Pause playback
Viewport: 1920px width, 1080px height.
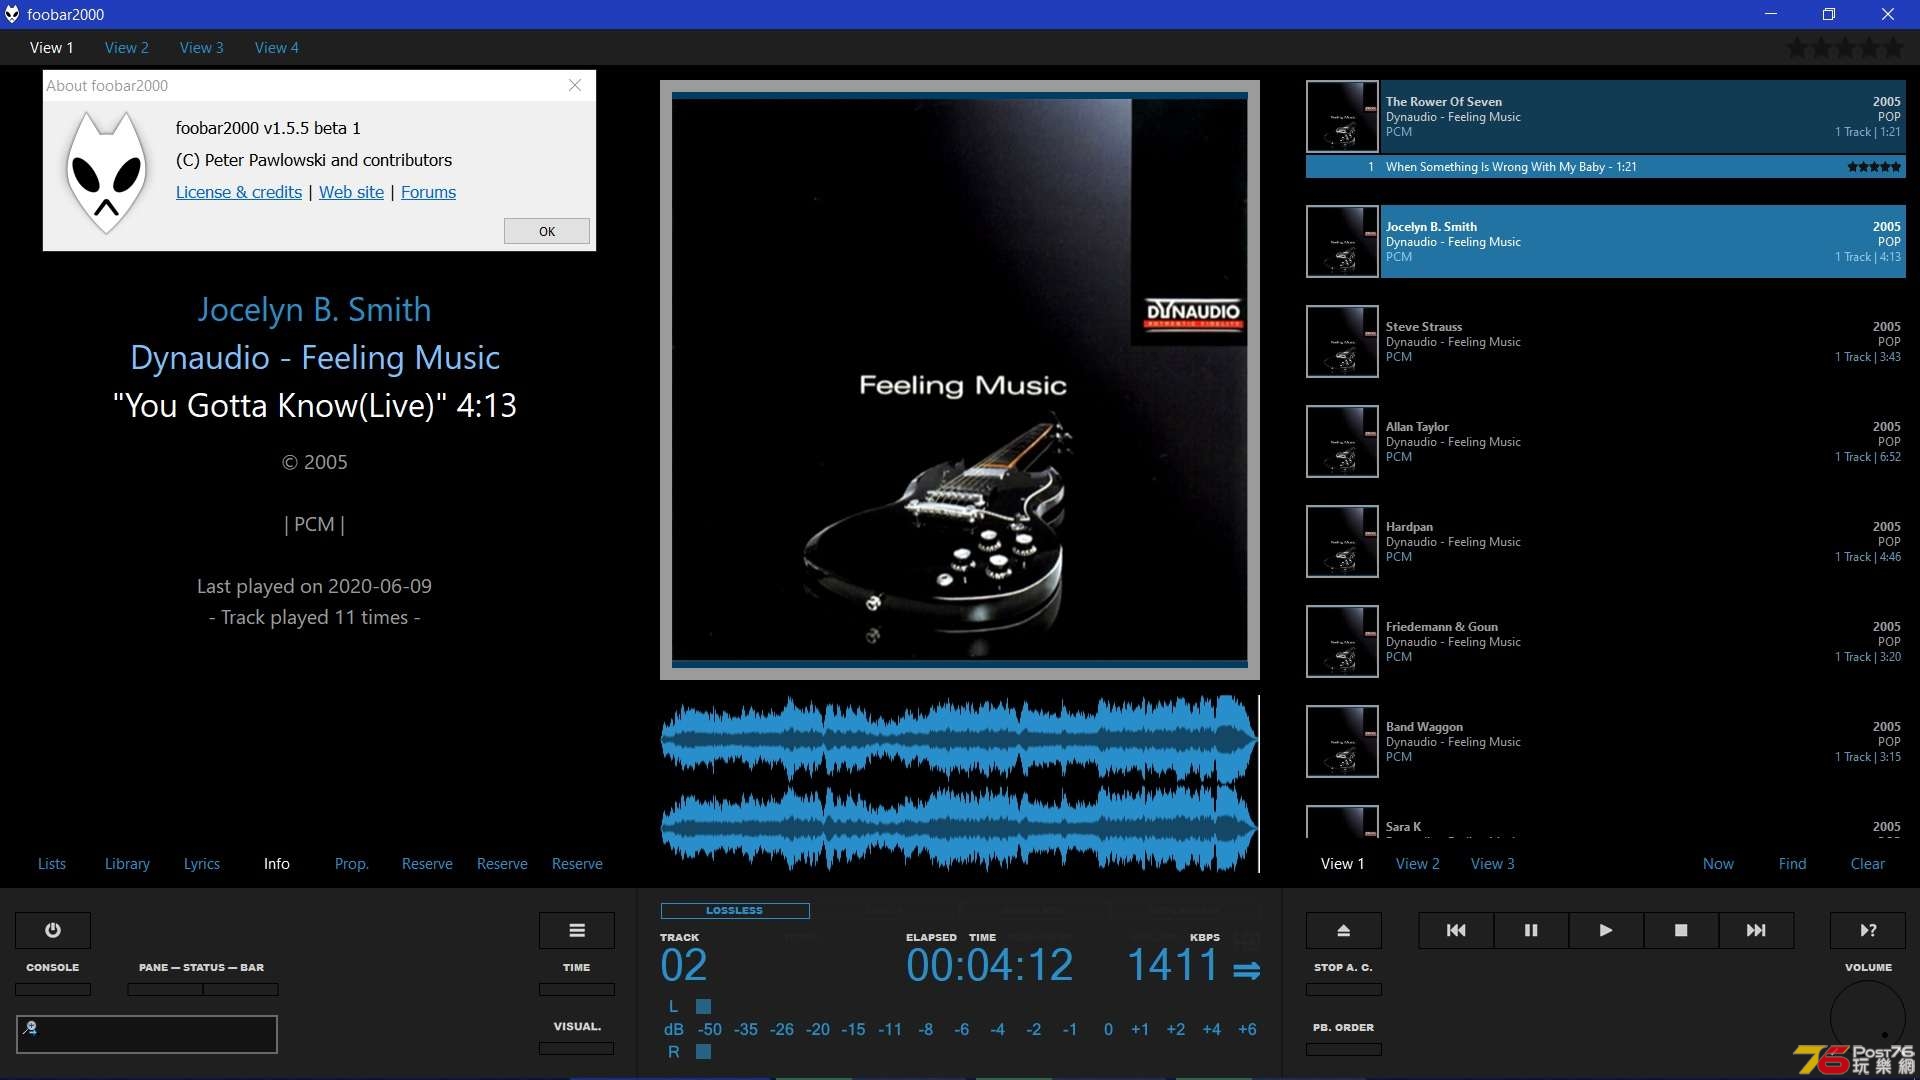(x=1531, y=930)
